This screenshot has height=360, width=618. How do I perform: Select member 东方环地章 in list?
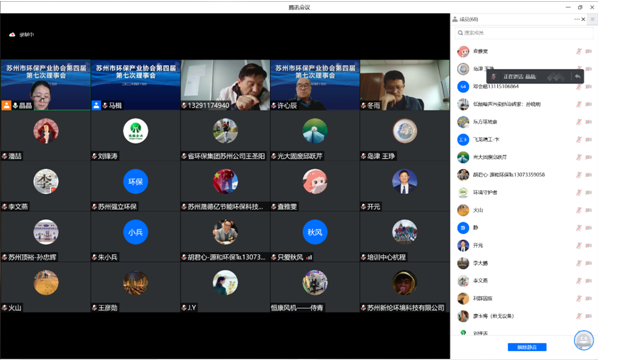524,122
